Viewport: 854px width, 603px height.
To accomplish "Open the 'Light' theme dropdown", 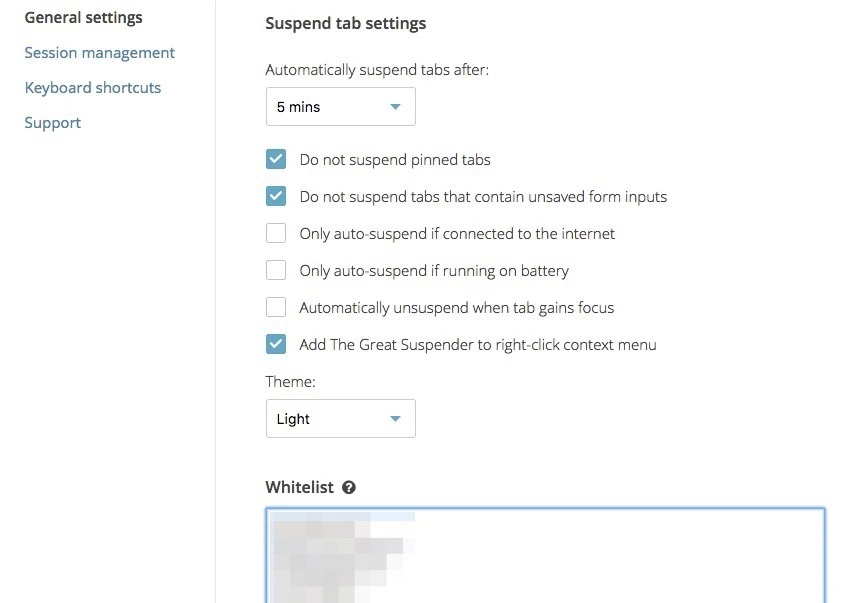I will coord(340,419).
